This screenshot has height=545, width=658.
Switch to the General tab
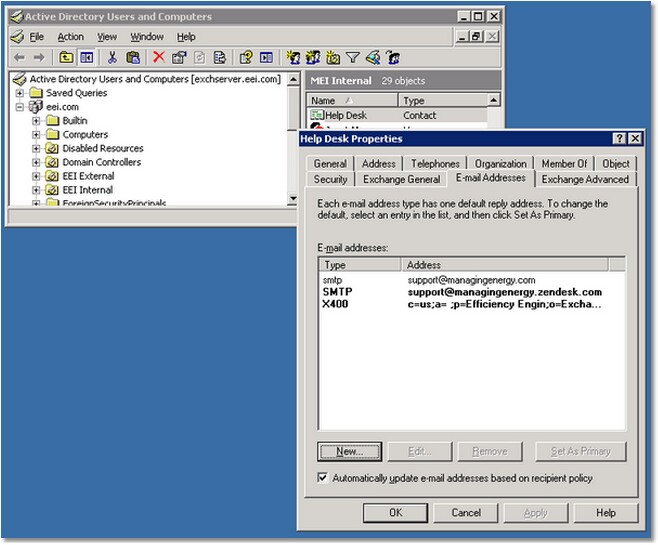point(330,164)
